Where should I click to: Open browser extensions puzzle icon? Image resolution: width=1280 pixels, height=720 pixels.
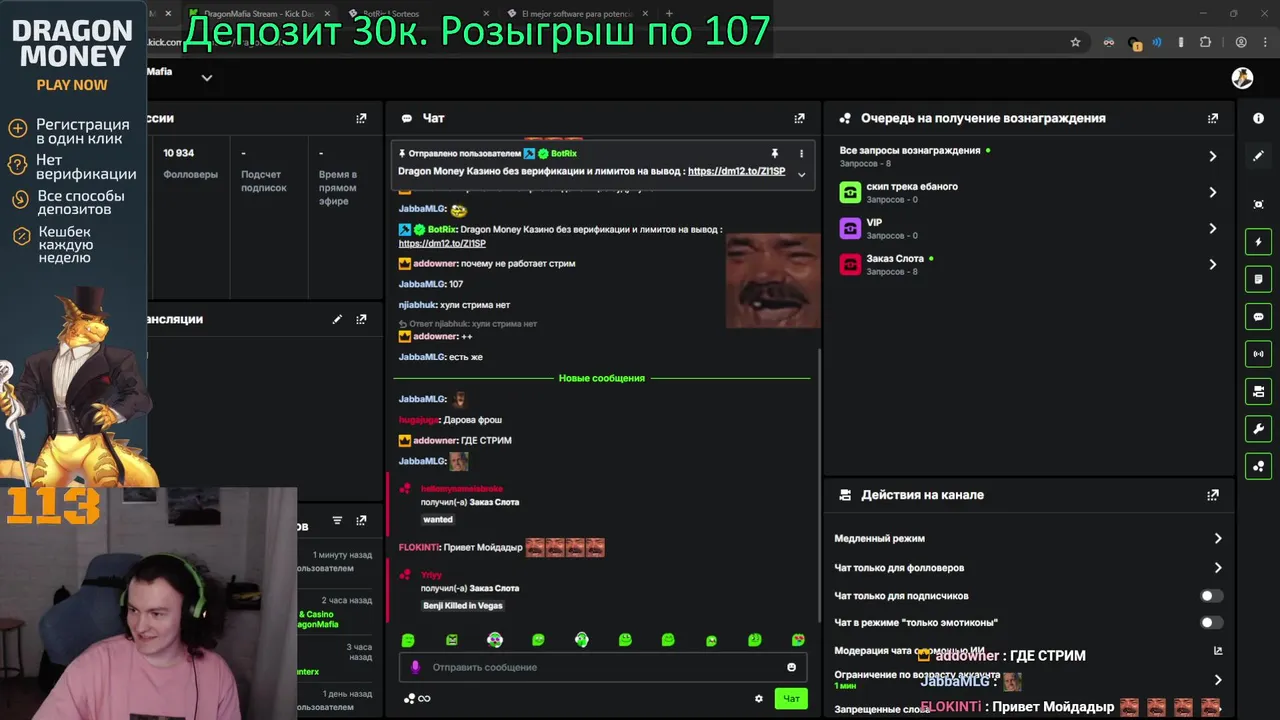tap(1205, 42)
